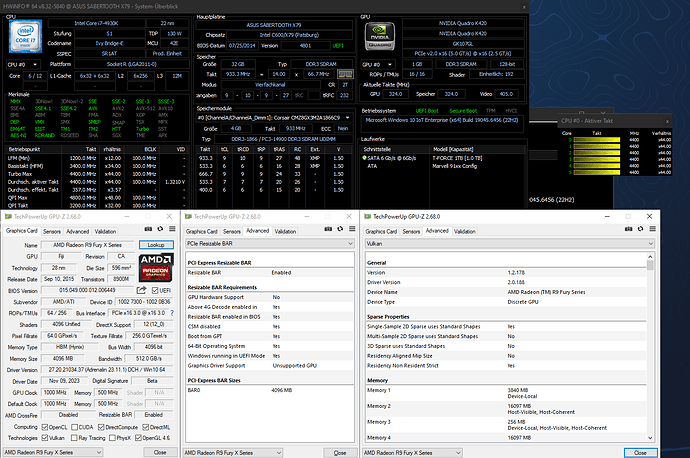The width and height of the screenshot is (690, 458).
Task: Toggle the UEFI checkbox in GPU-Z
Action: (x=155, y=290)
